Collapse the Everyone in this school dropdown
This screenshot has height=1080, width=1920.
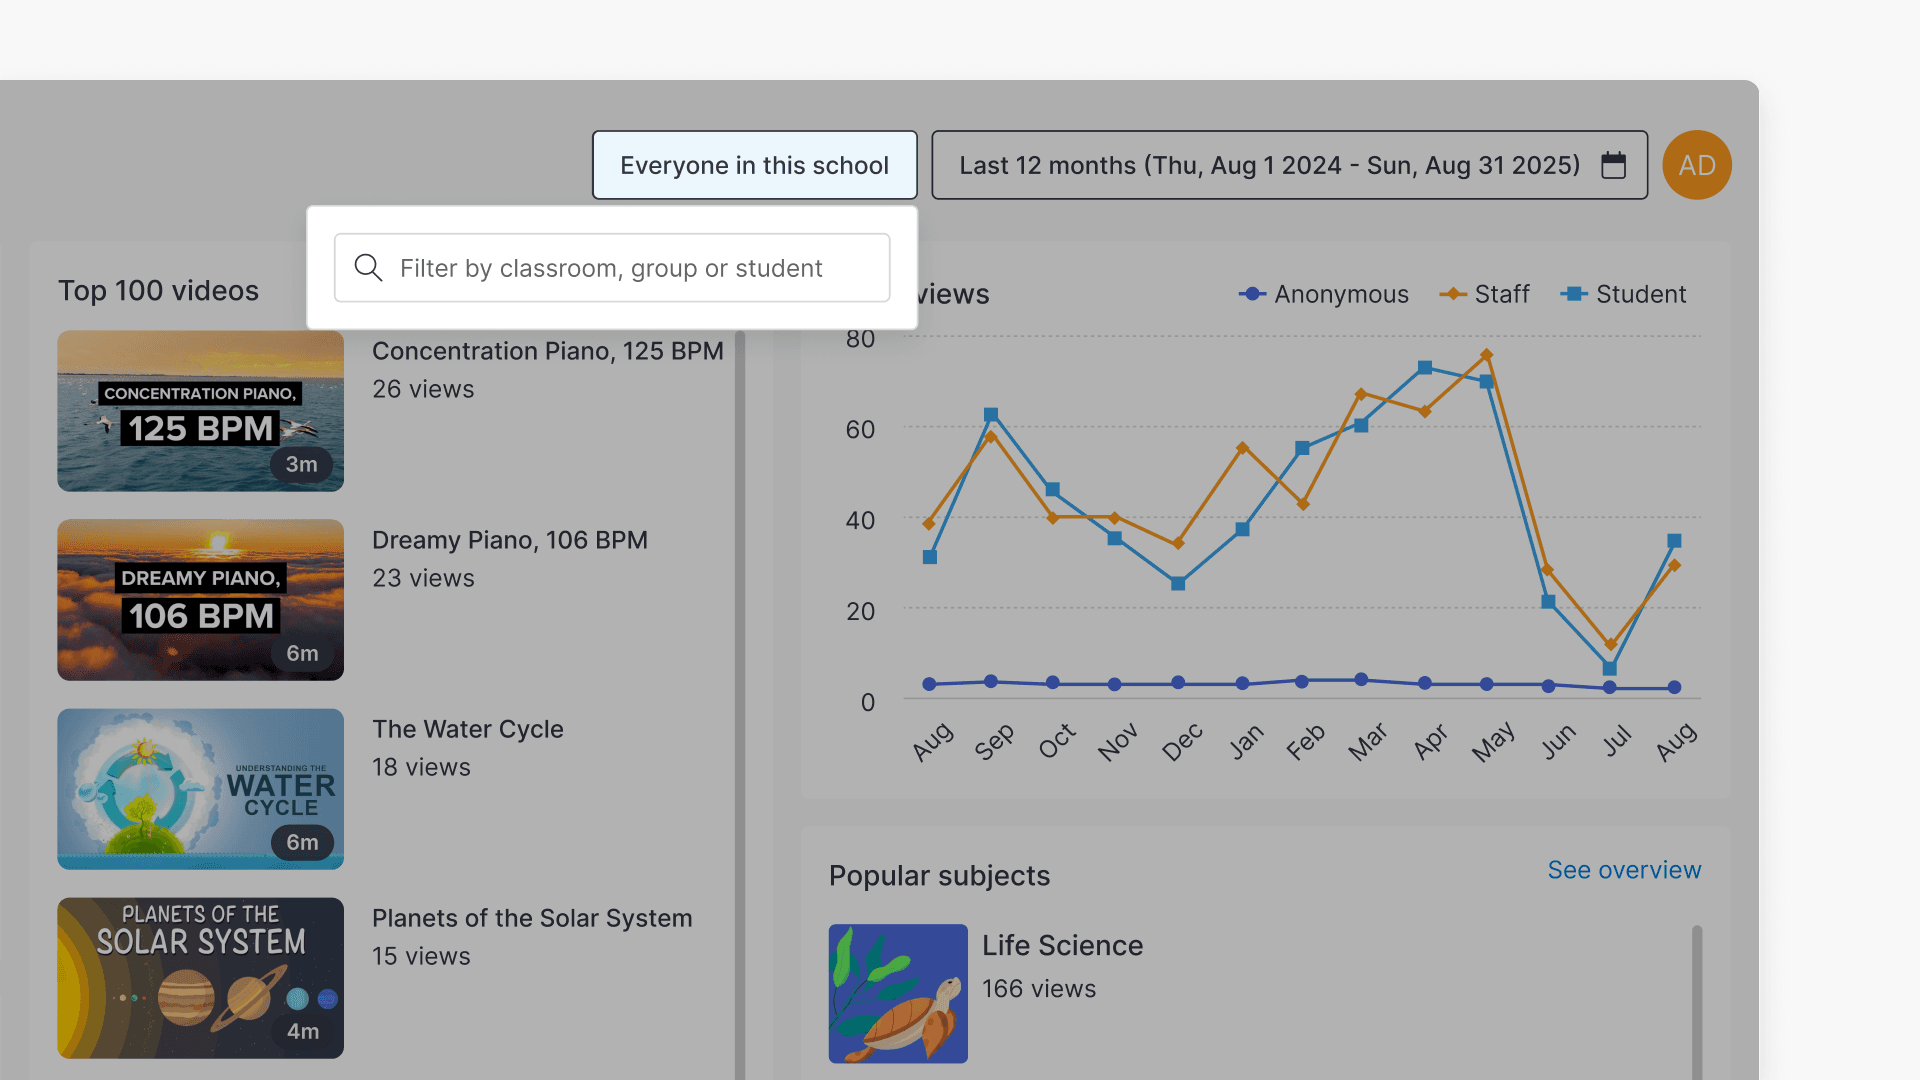(x=755, y=165)
